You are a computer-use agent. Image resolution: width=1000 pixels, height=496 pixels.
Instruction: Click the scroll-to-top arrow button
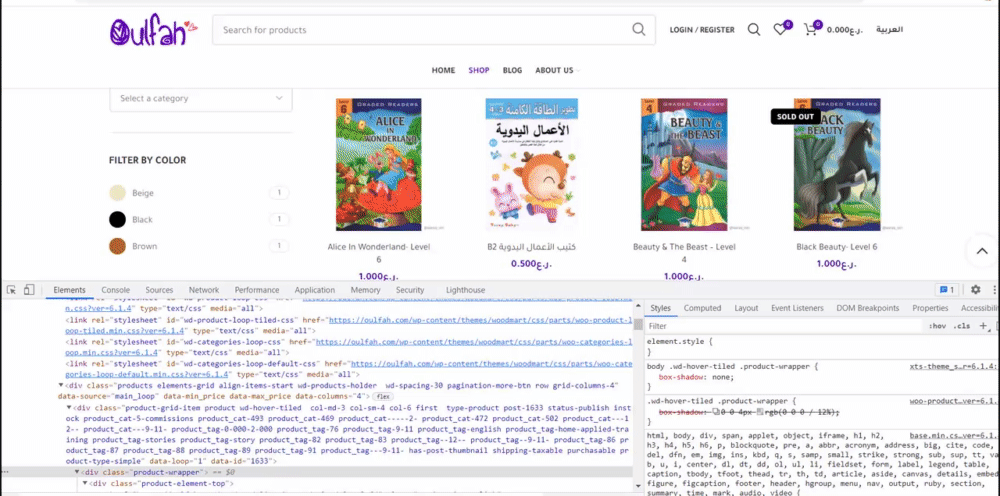[x=982, y=251]
